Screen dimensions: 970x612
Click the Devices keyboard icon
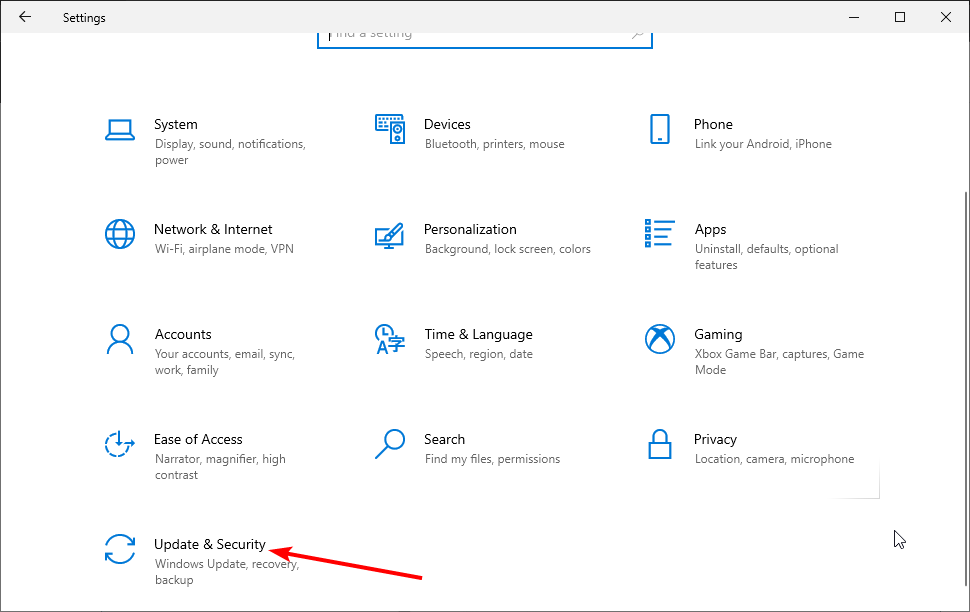click(x=390, y=130)
